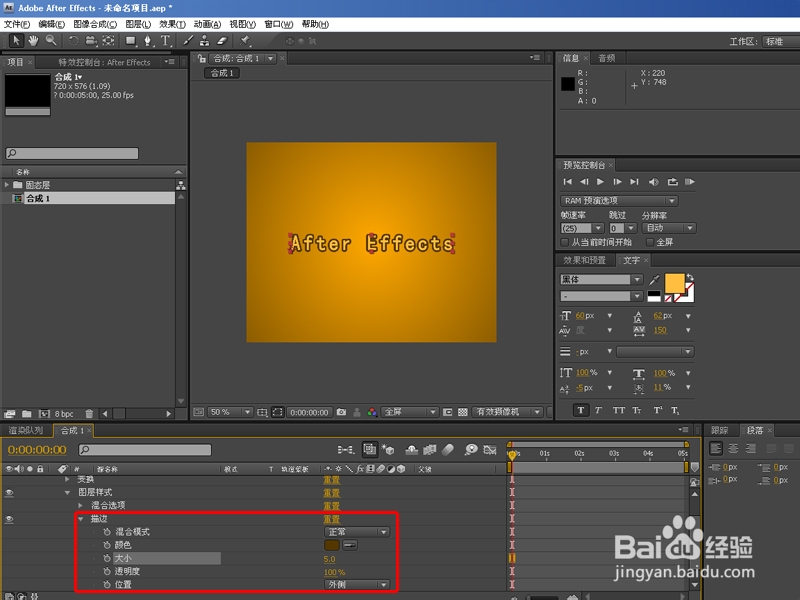The width and height of the screenshot is (800, 600).
Task: Open the 分辨率 dropdown set to 自动
Action: [668, 228]
